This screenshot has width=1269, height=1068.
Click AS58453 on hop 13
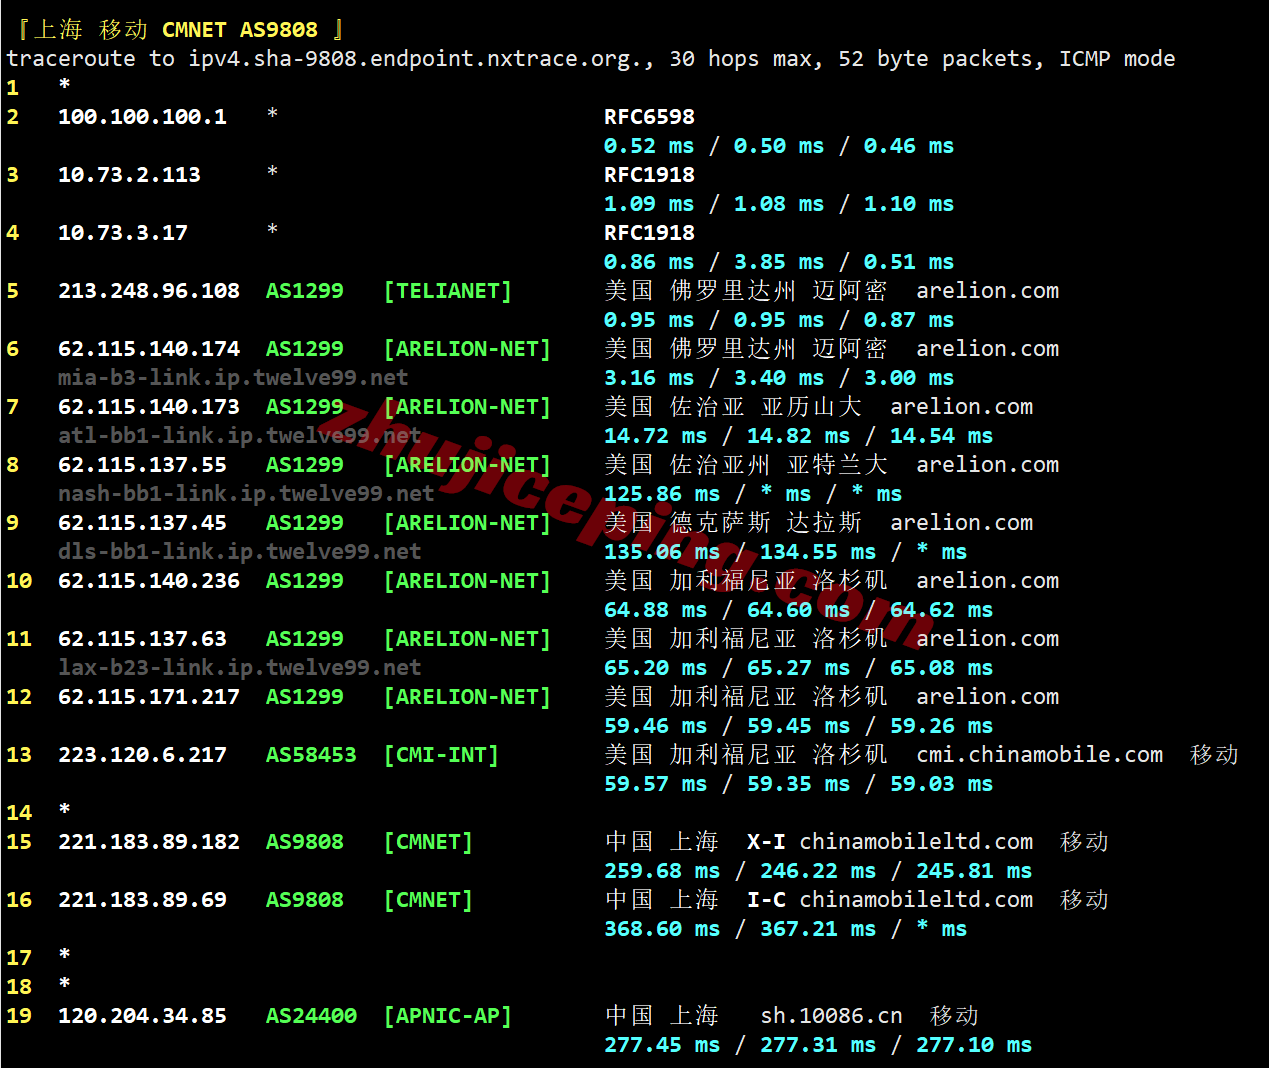pos(311,755)
